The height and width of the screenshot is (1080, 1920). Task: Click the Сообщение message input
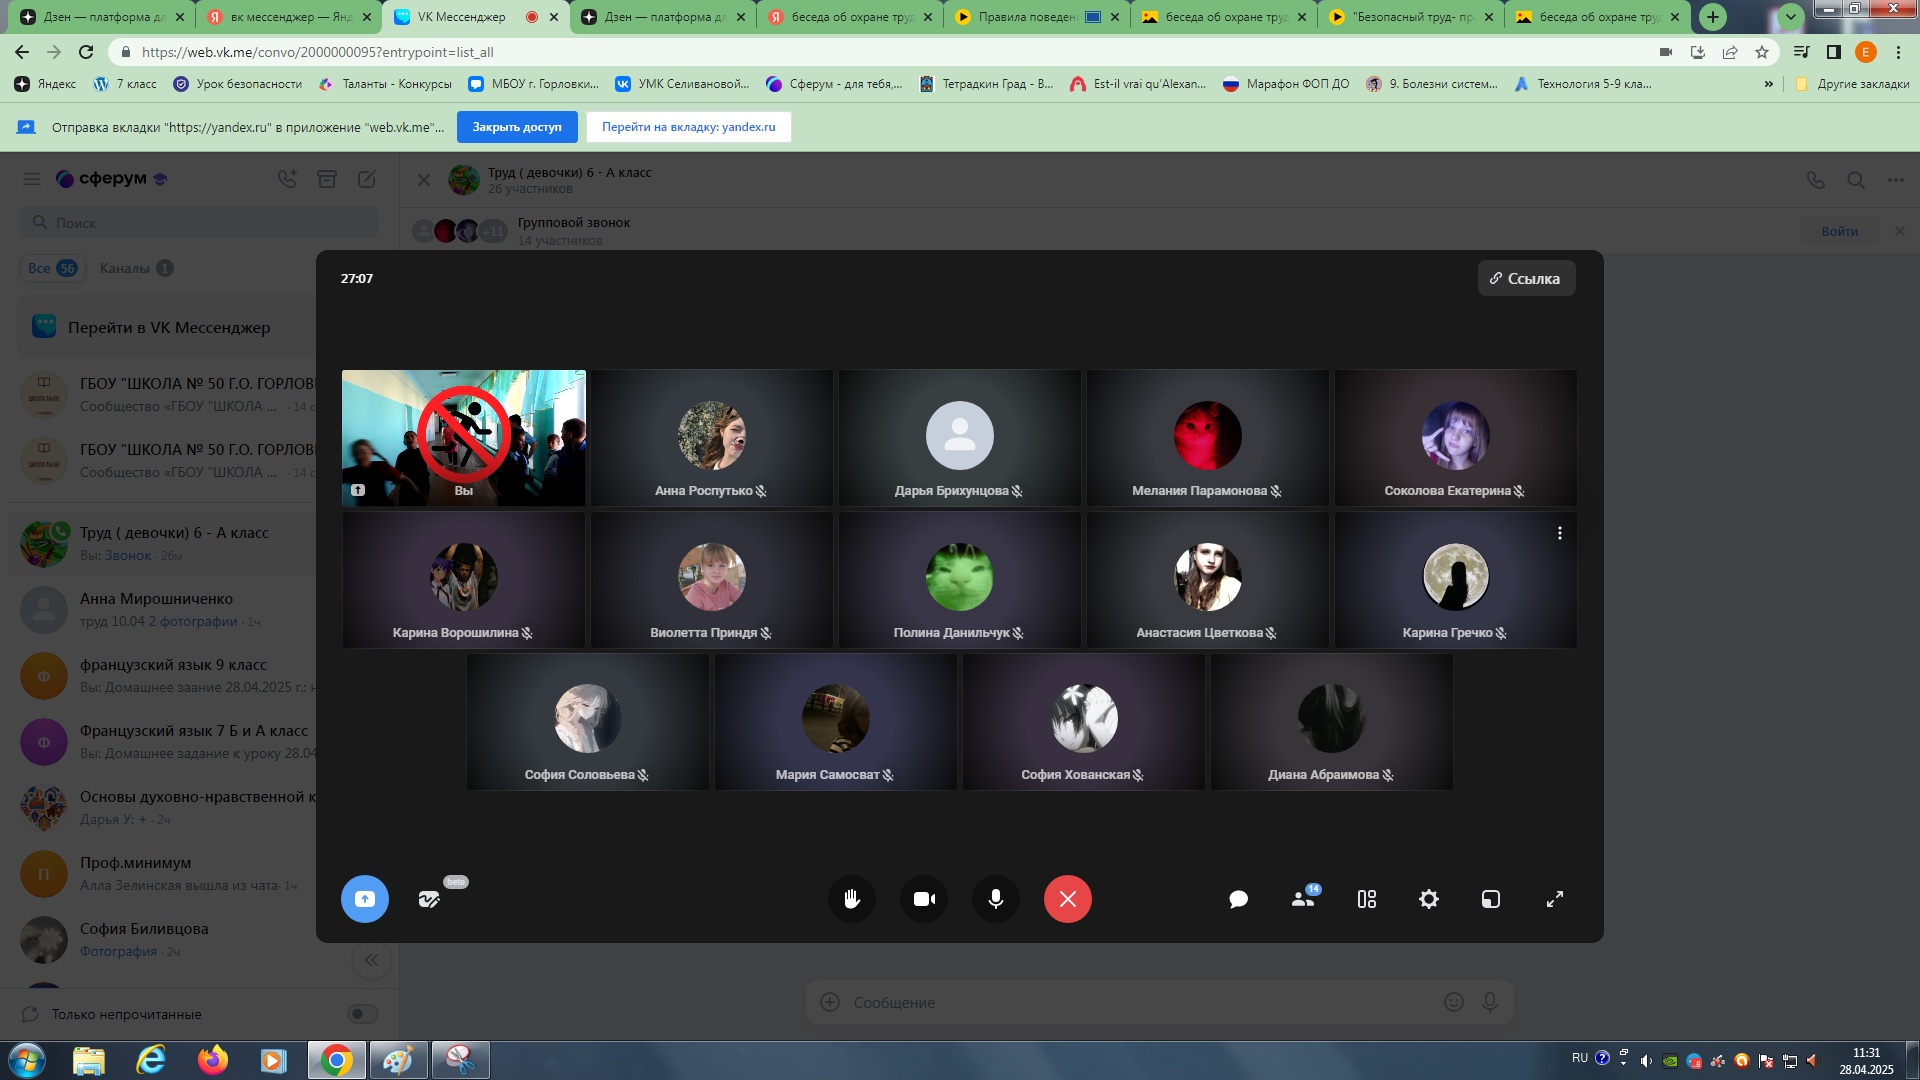coord(1140,1002)
